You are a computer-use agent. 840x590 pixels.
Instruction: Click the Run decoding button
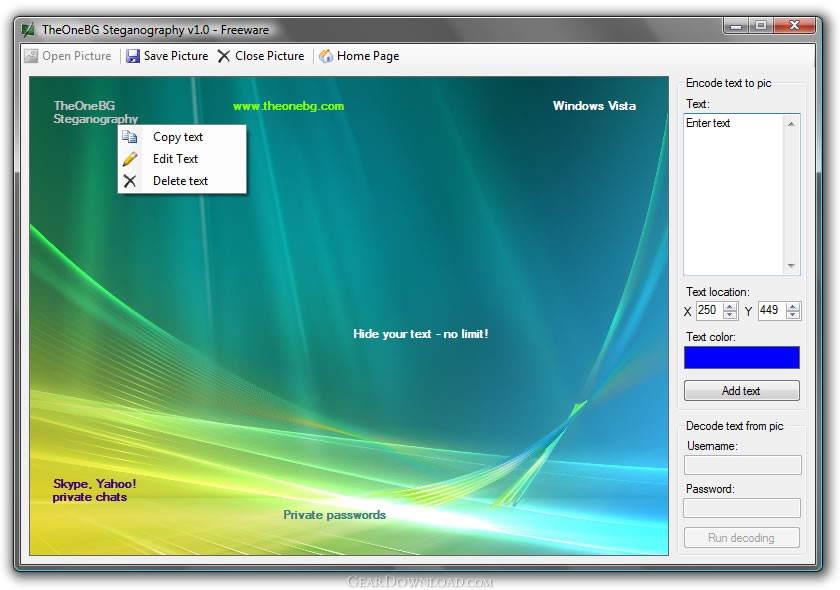tap(741, 537)
